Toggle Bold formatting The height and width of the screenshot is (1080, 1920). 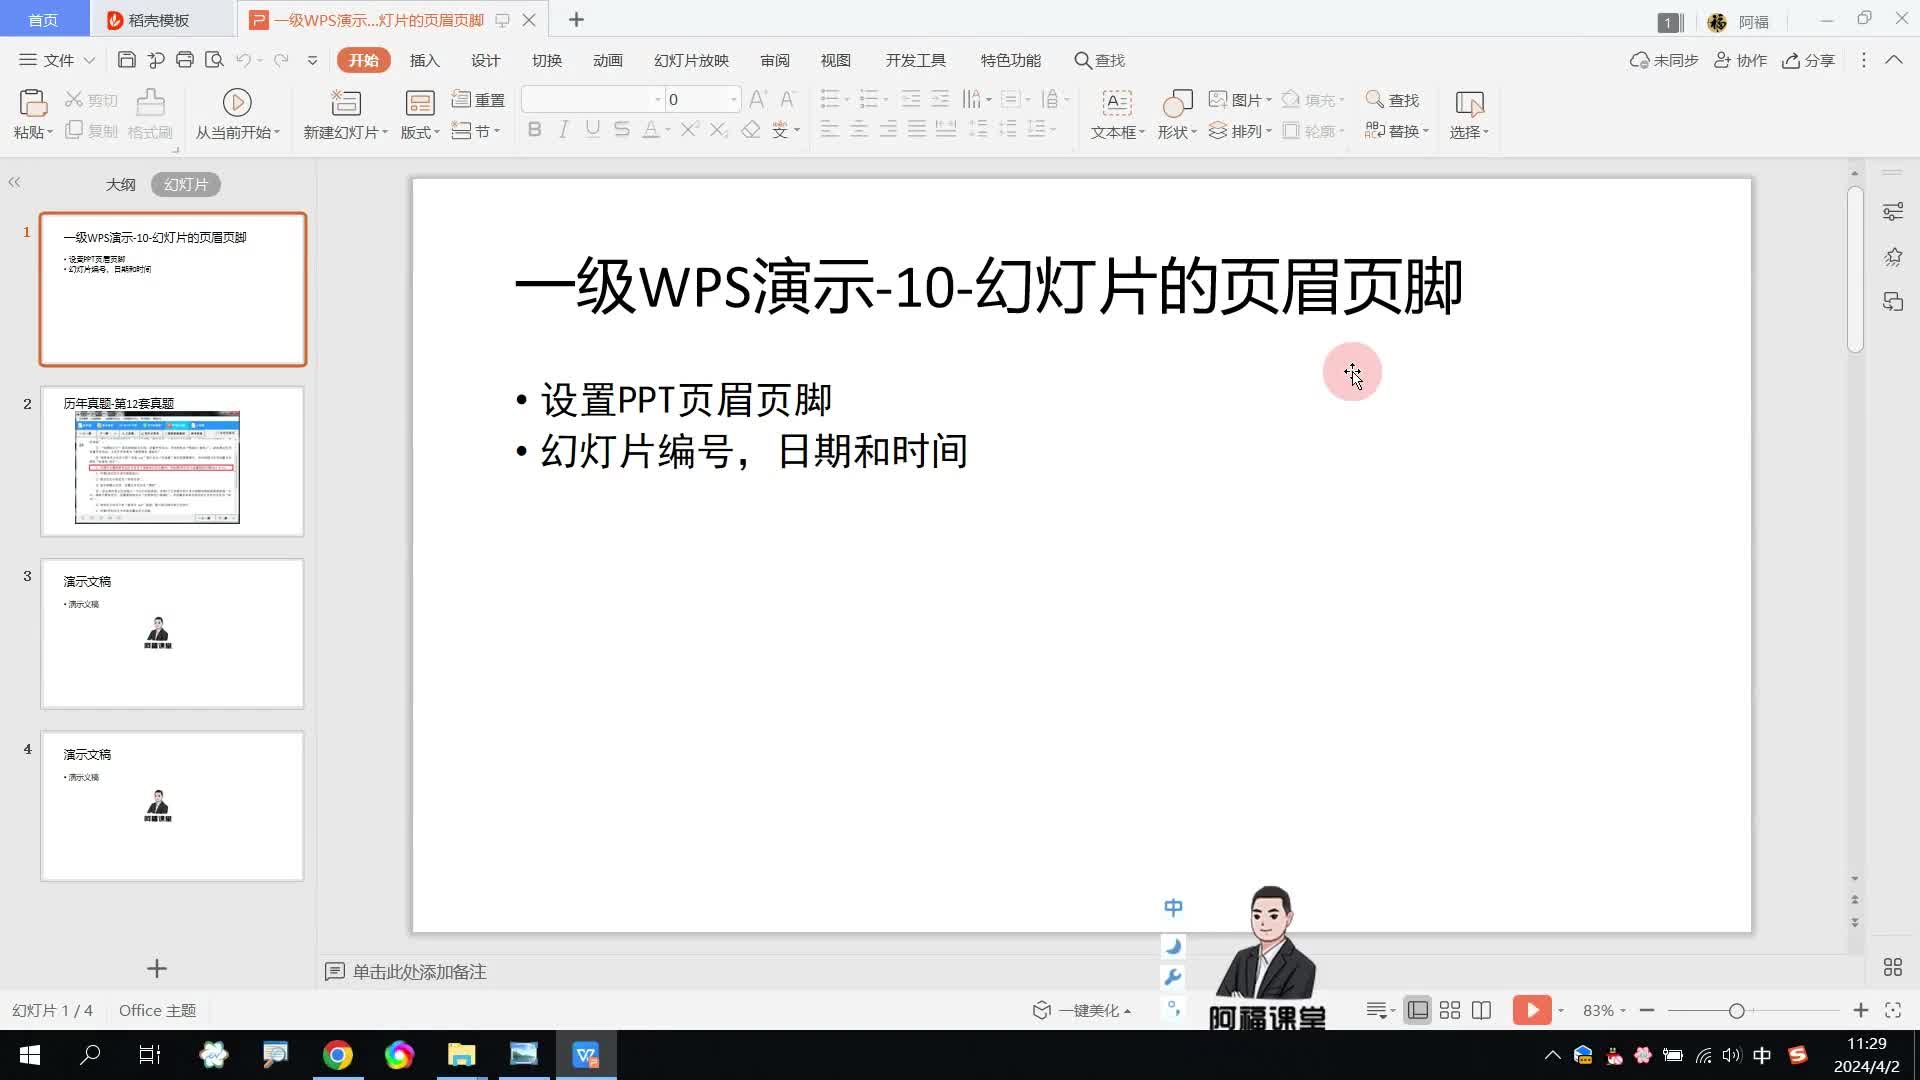(x=534, y=130)
